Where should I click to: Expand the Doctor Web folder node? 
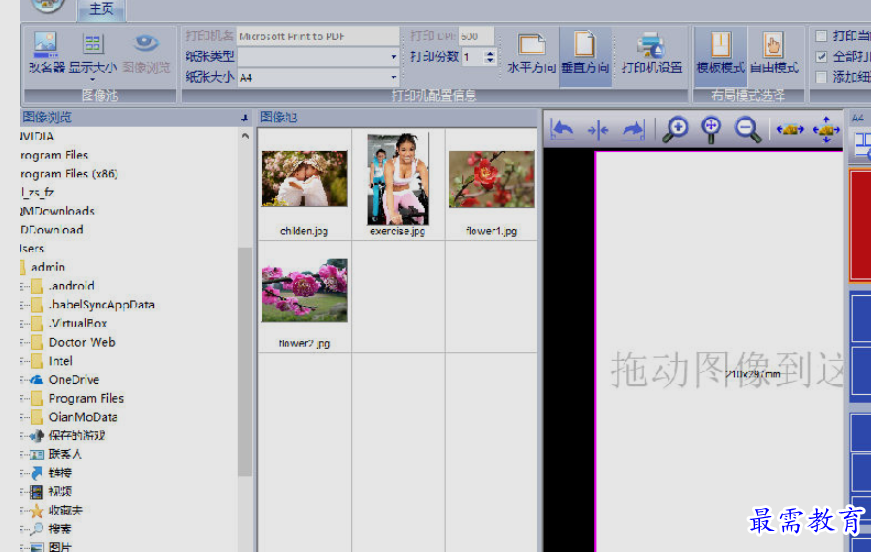click(24, 343)
